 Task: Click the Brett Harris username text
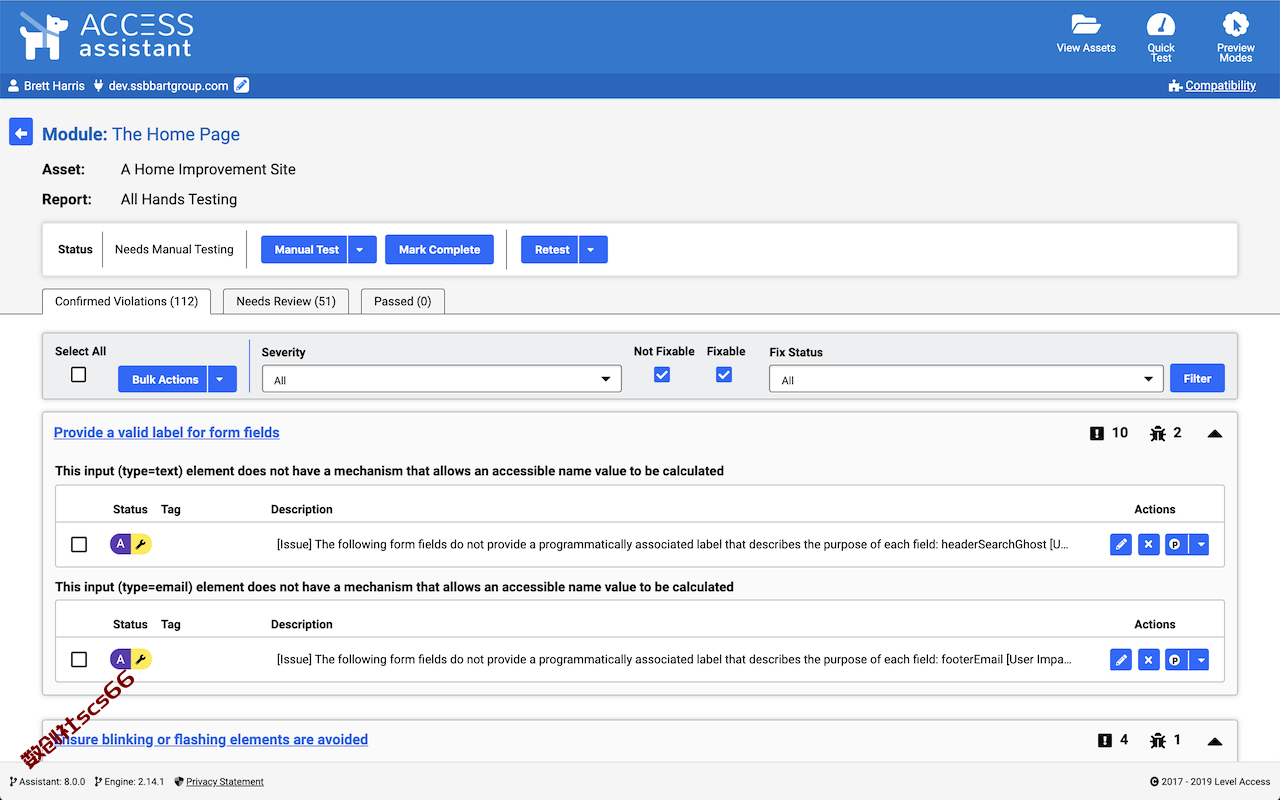tap(54, 86)
